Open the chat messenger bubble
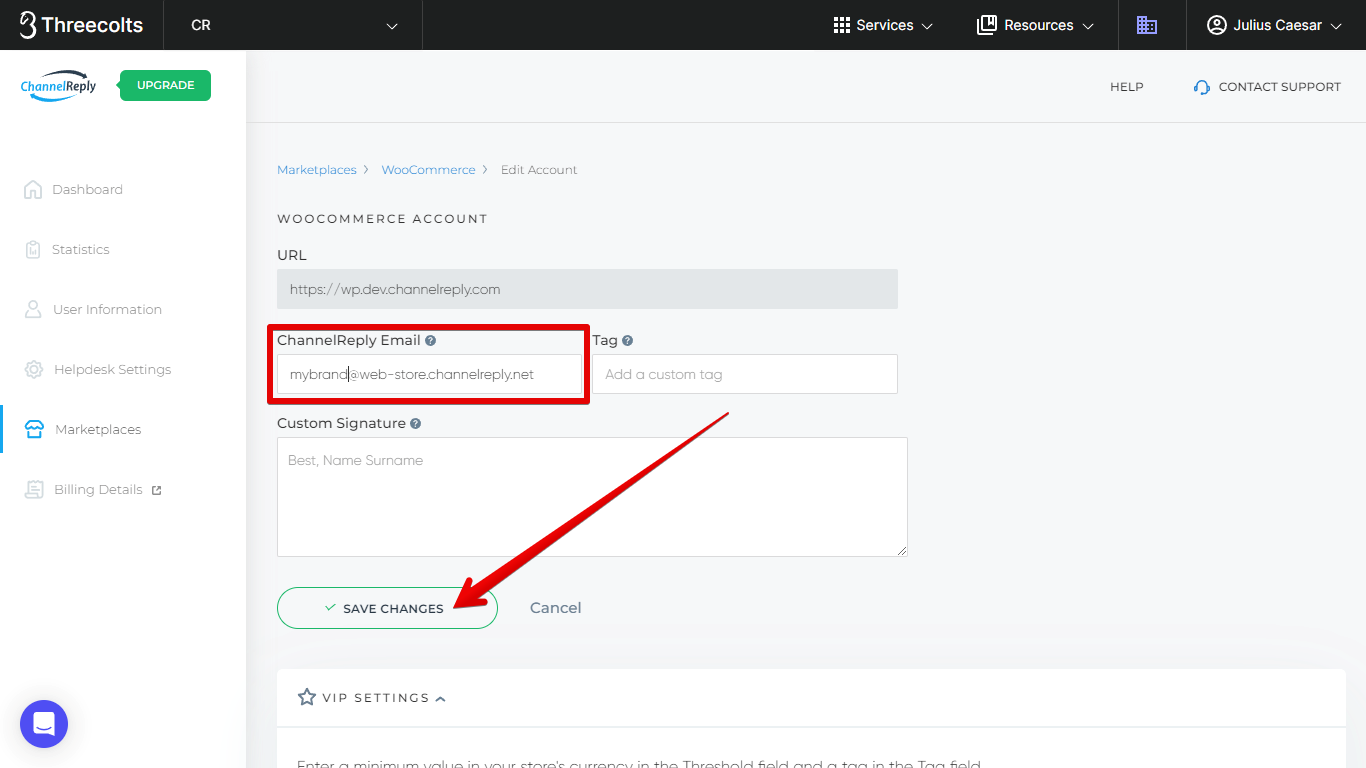This screenshot has width=1366, height=768. click(x=44, y=724)
